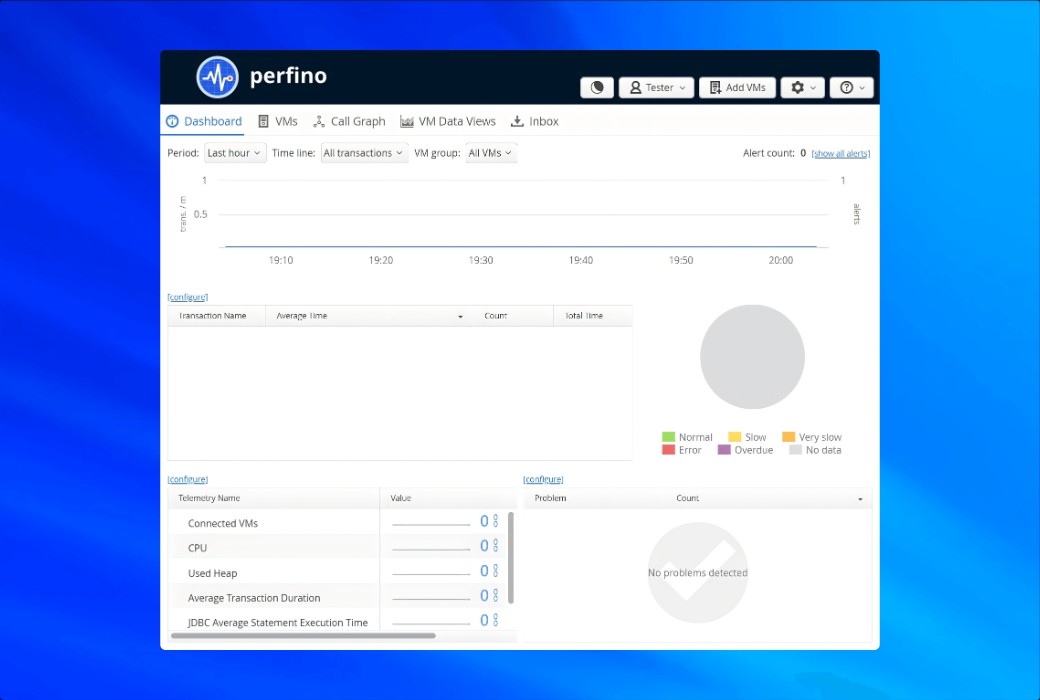Viewport: 1040px width, 700px height.
Task: Sort transactions by Count column header
Action: [x=513, y=316]
